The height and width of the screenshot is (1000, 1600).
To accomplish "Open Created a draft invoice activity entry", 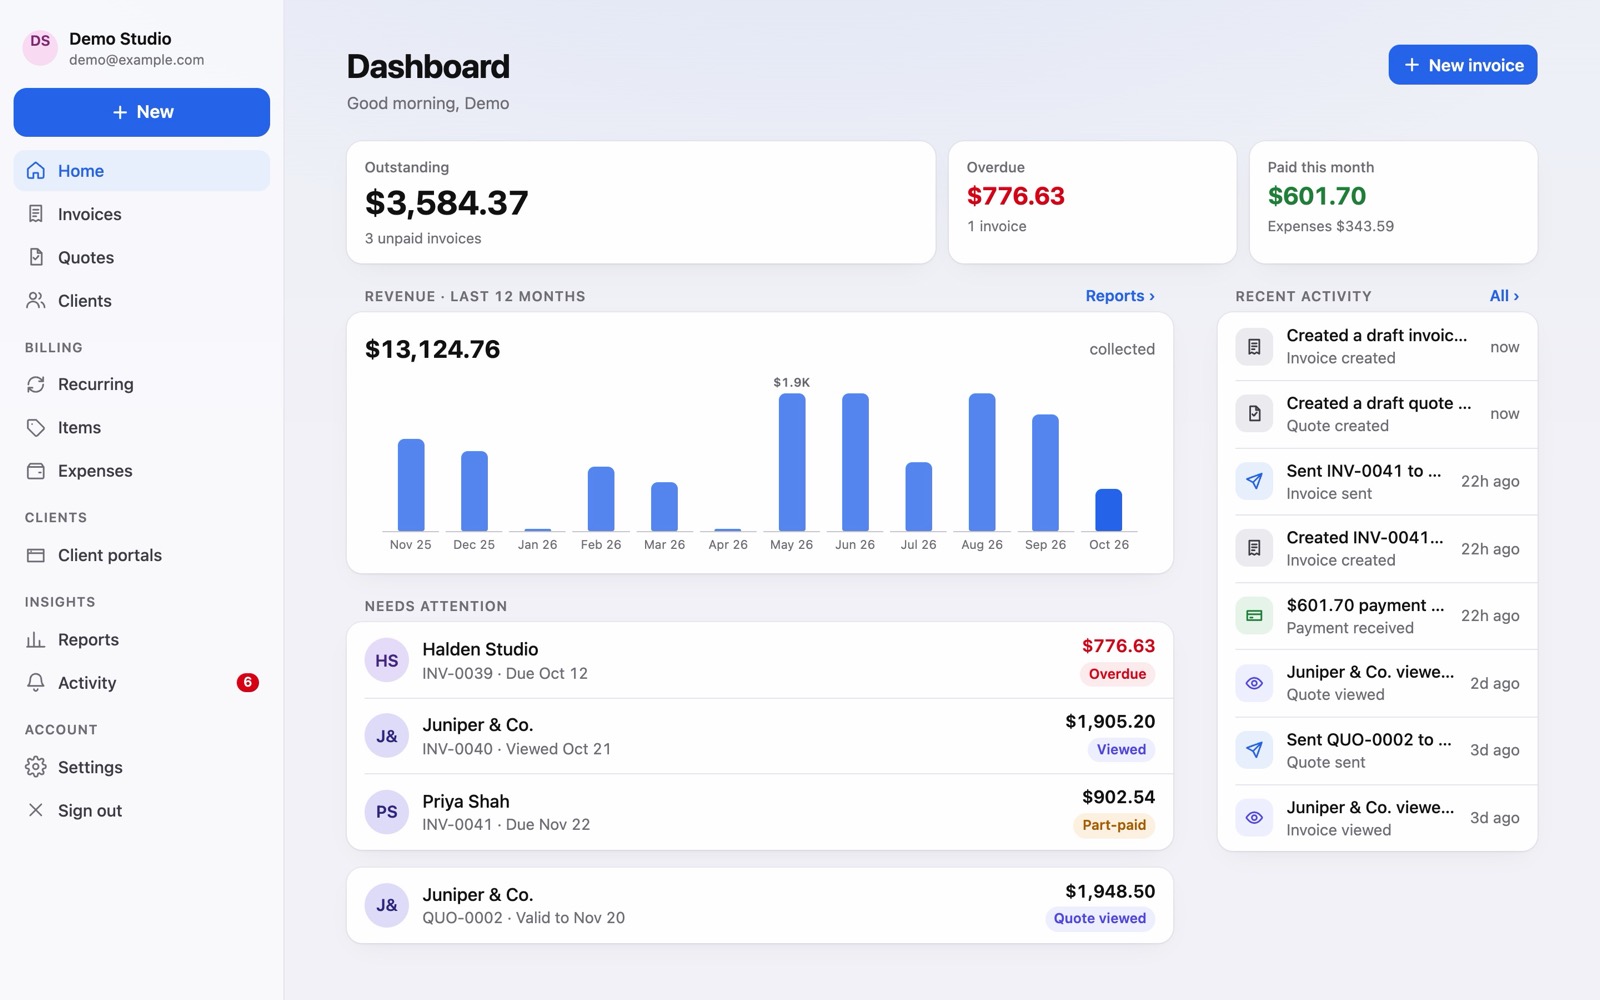I will (1377, 347).
